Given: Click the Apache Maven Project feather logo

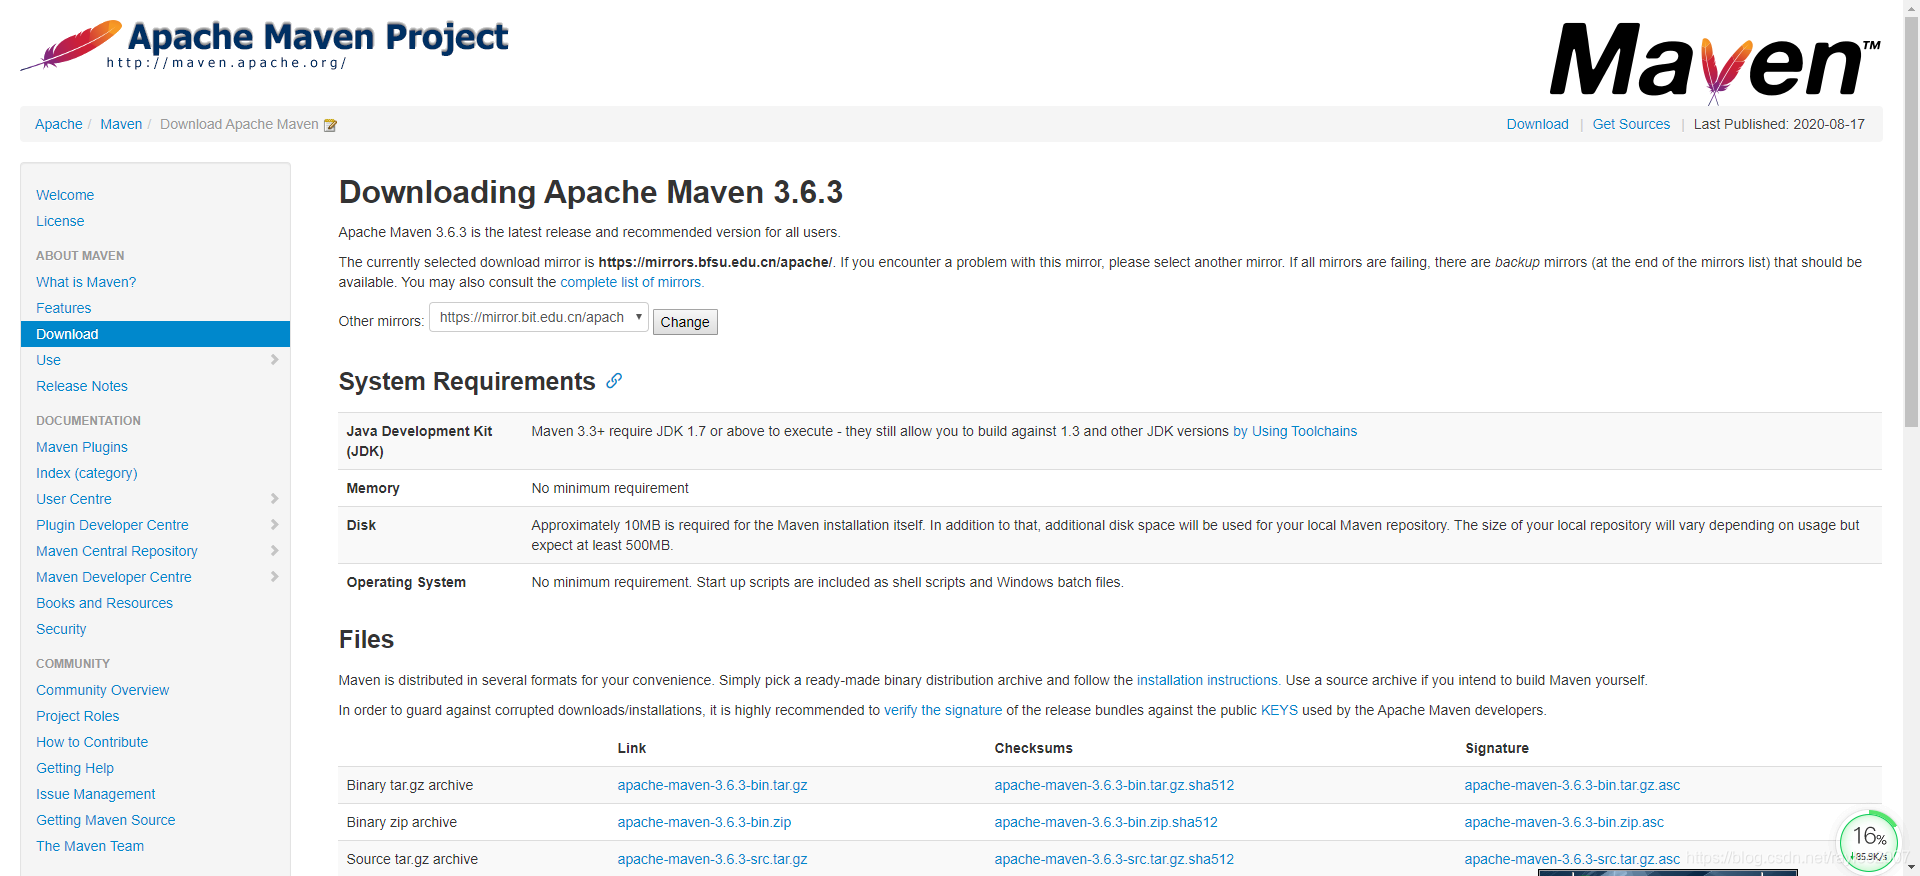Looking at the screenshot, I should tap(265, 45).
